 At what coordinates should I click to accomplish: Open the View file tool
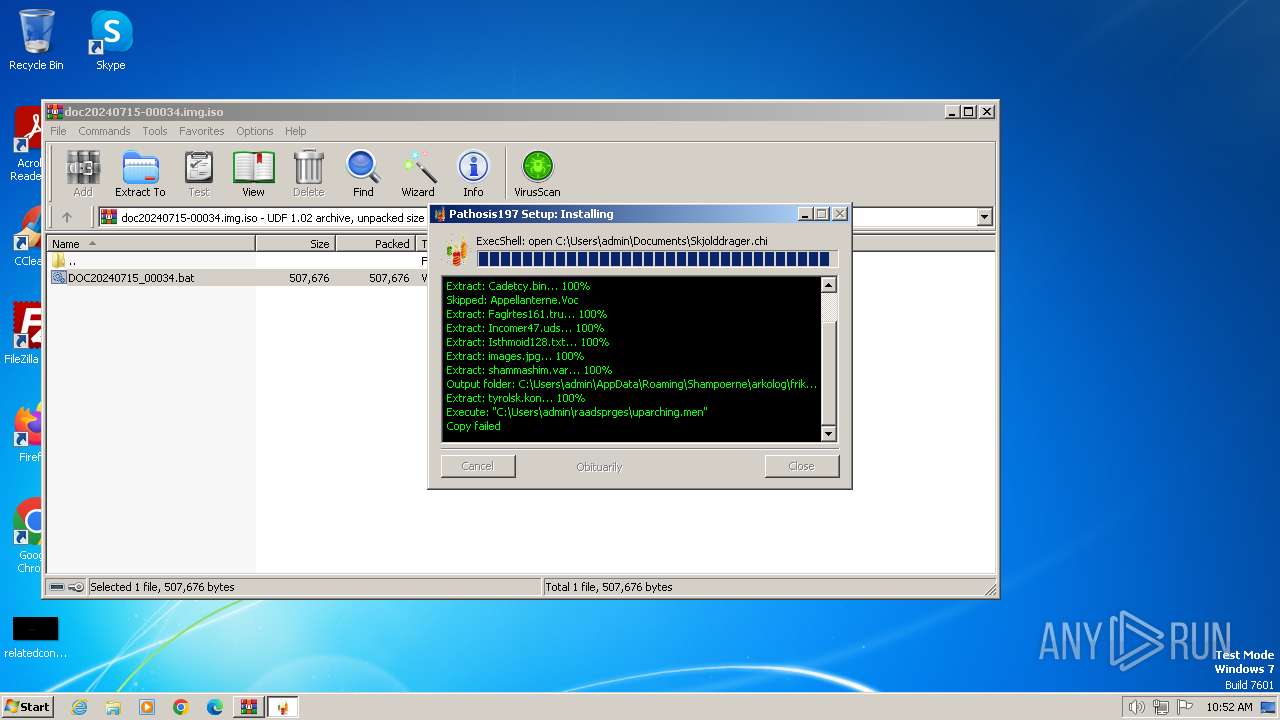[x=253, y=173]
